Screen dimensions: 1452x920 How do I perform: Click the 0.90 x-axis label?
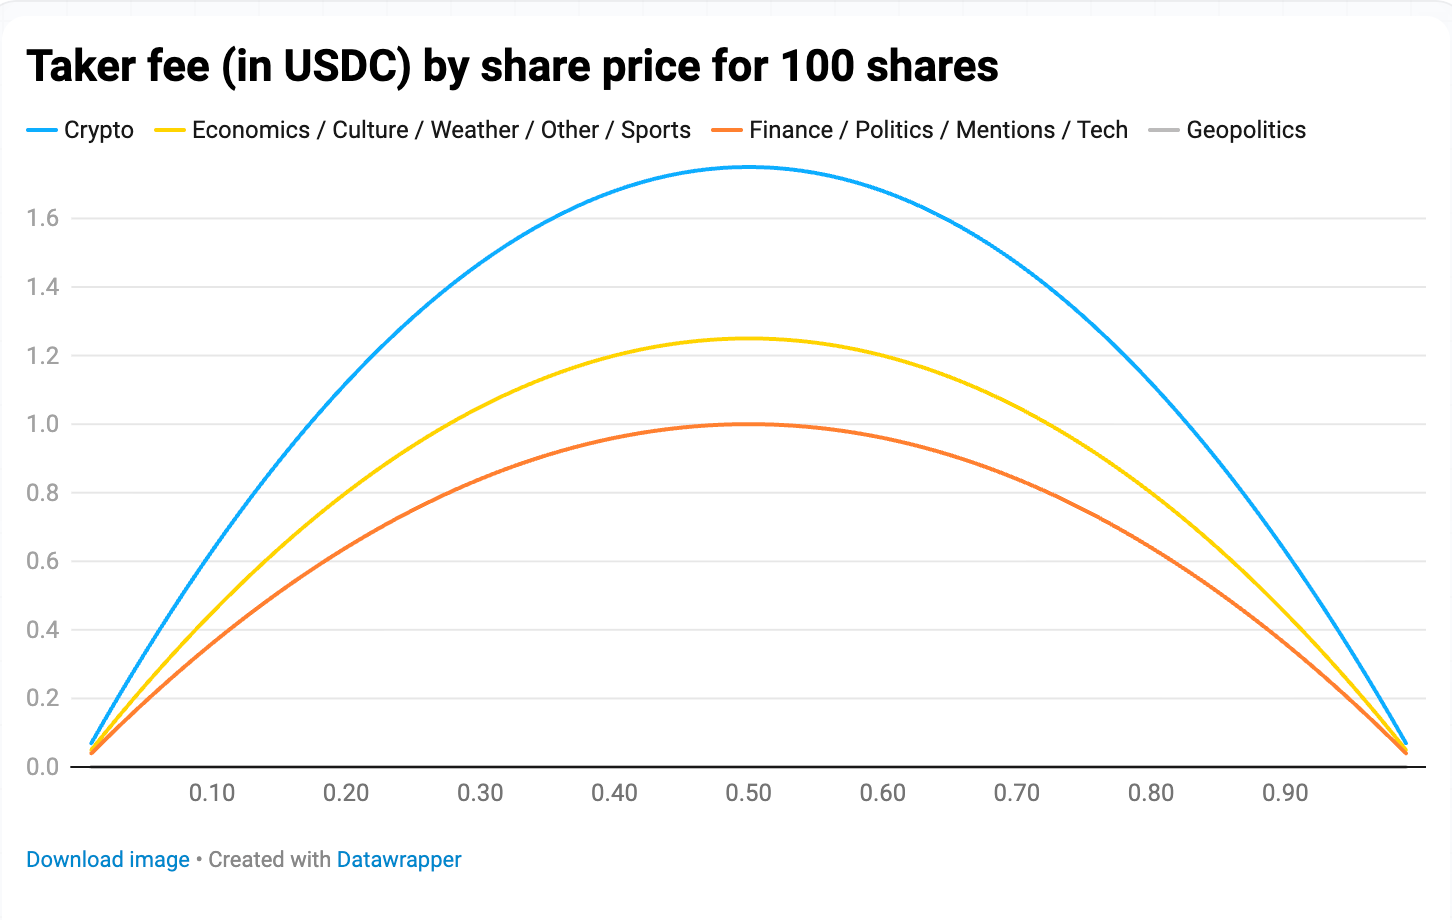1285,794
